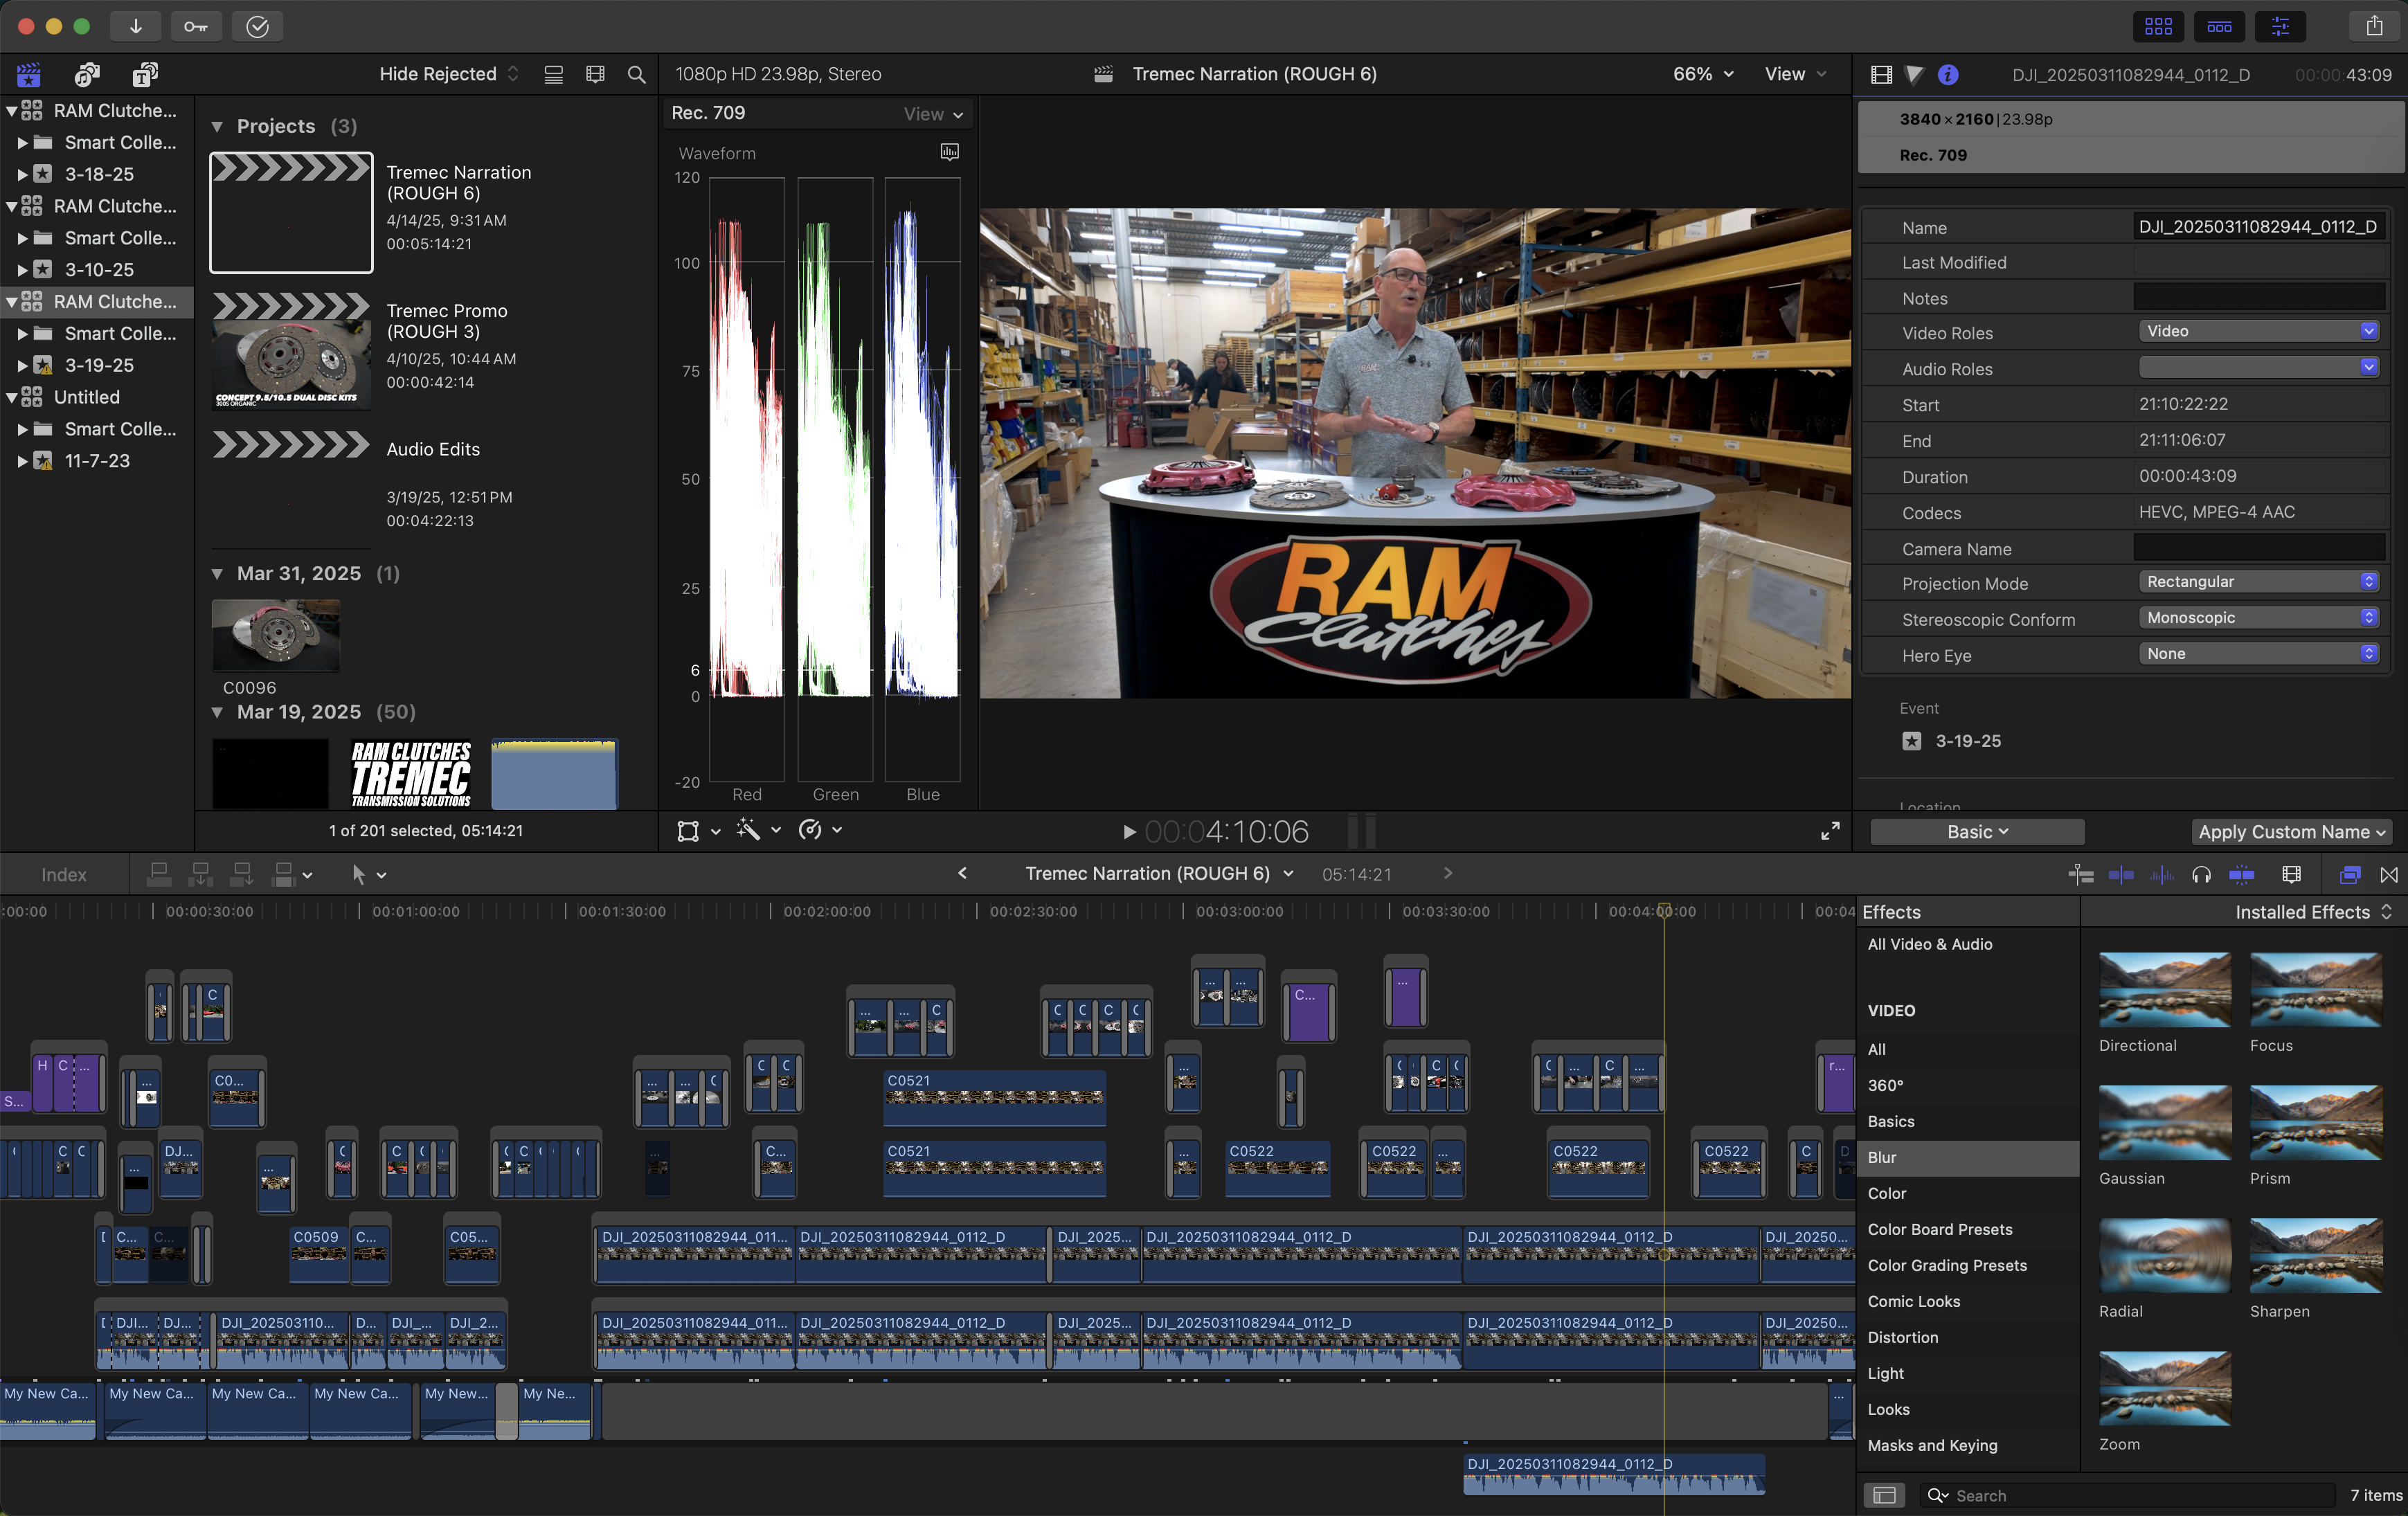
Task: Choose the Select arrow tool in timeline
Action: pyautogui.click(x=358, y=875)
